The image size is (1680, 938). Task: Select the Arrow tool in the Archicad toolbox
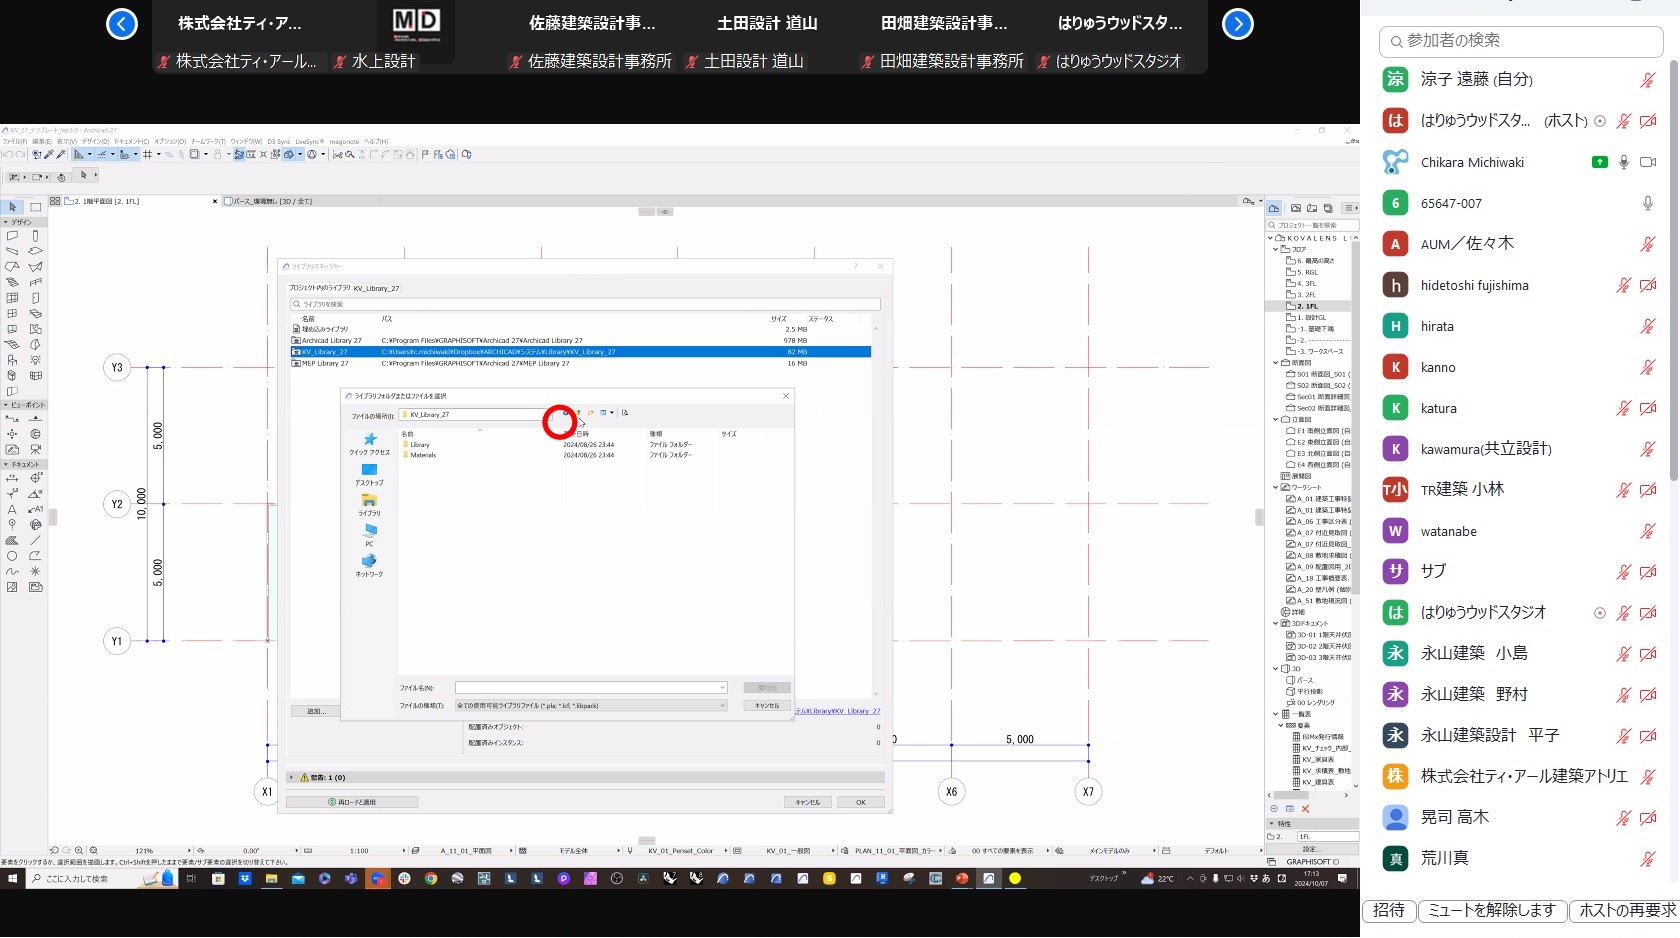pos(12,207)
